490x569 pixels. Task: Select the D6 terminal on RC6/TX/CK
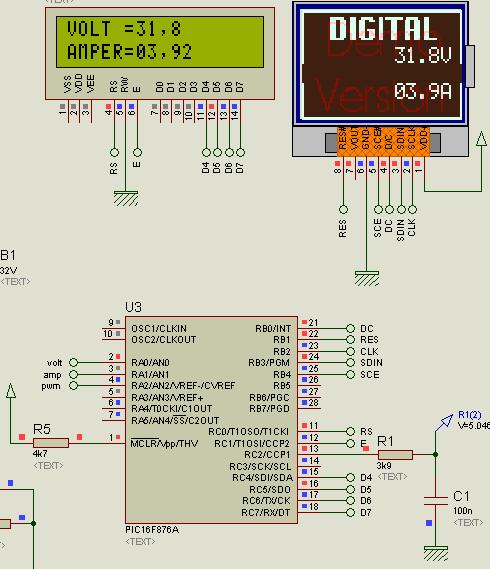(x=350, y=501)
